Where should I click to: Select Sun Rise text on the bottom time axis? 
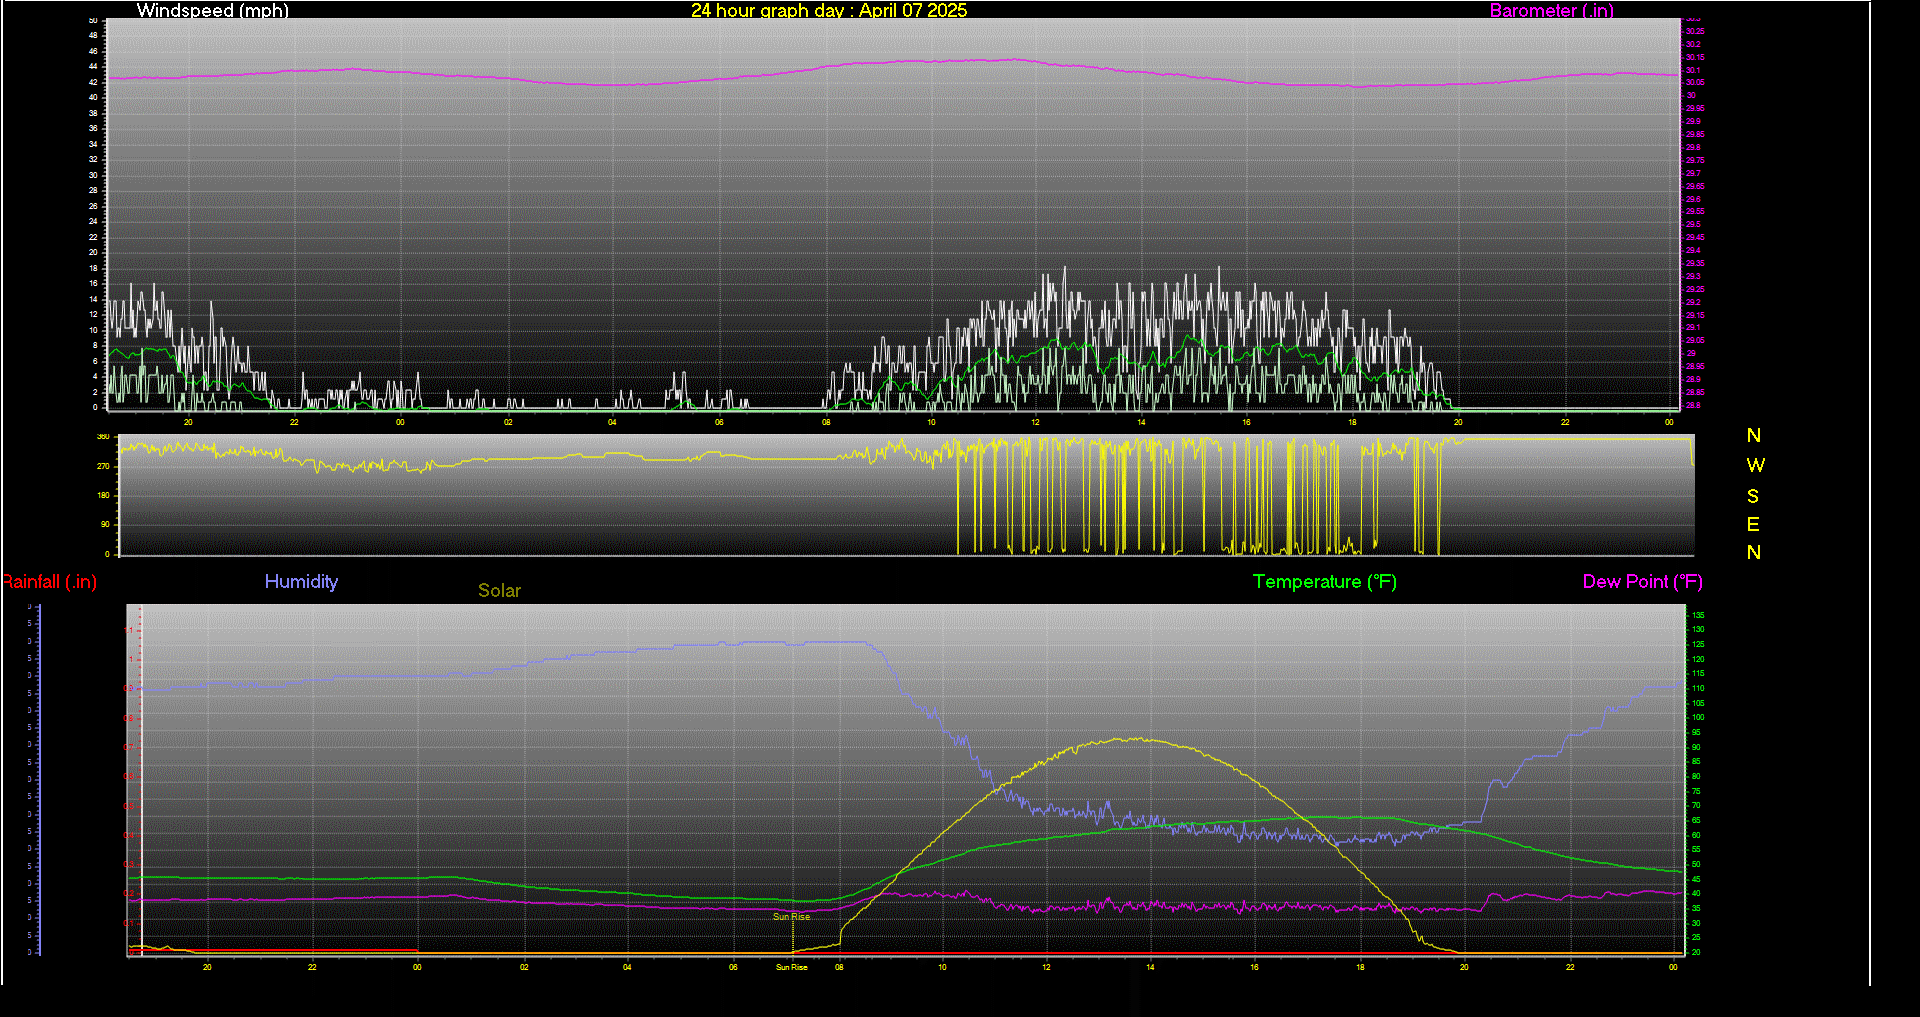point(791,967)
